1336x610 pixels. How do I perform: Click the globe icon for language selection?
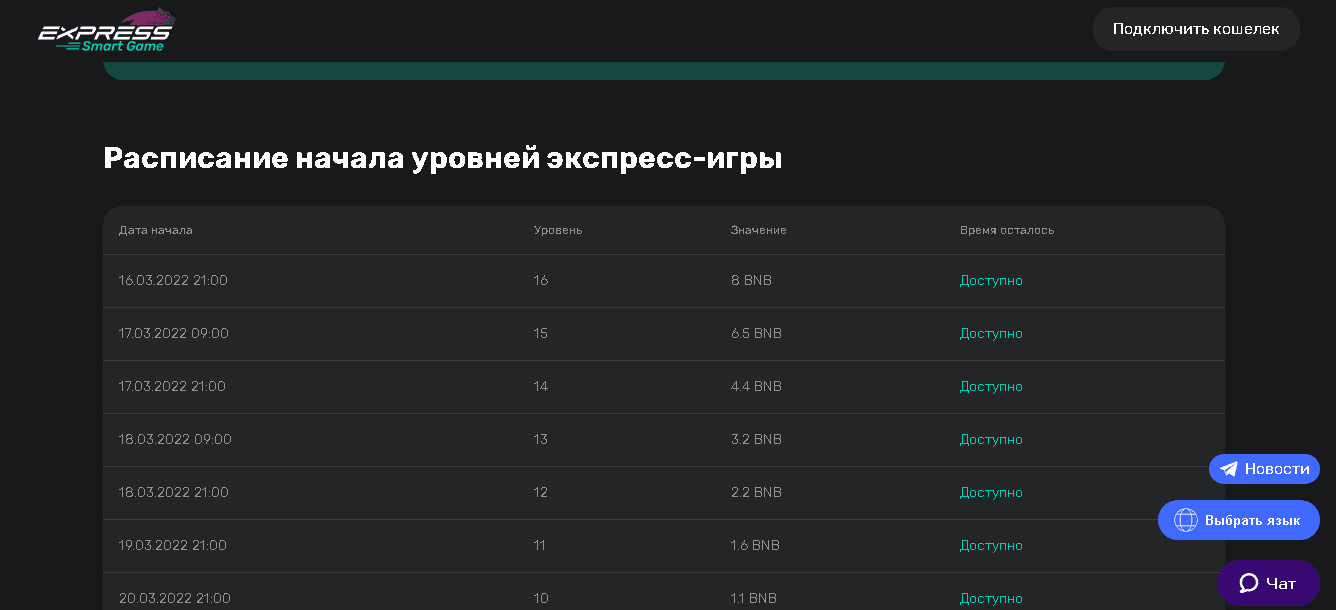(x=1185, y=520)
